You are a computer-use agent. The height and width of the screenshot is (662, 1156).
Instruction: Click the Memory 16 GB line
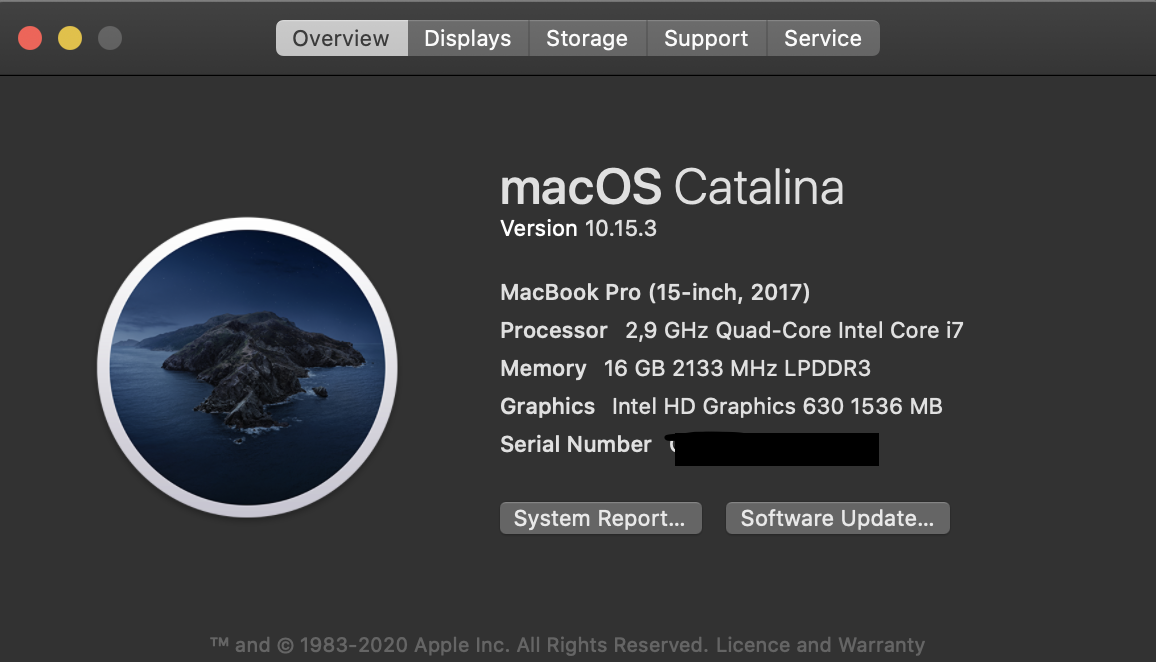tap(685, 368)
